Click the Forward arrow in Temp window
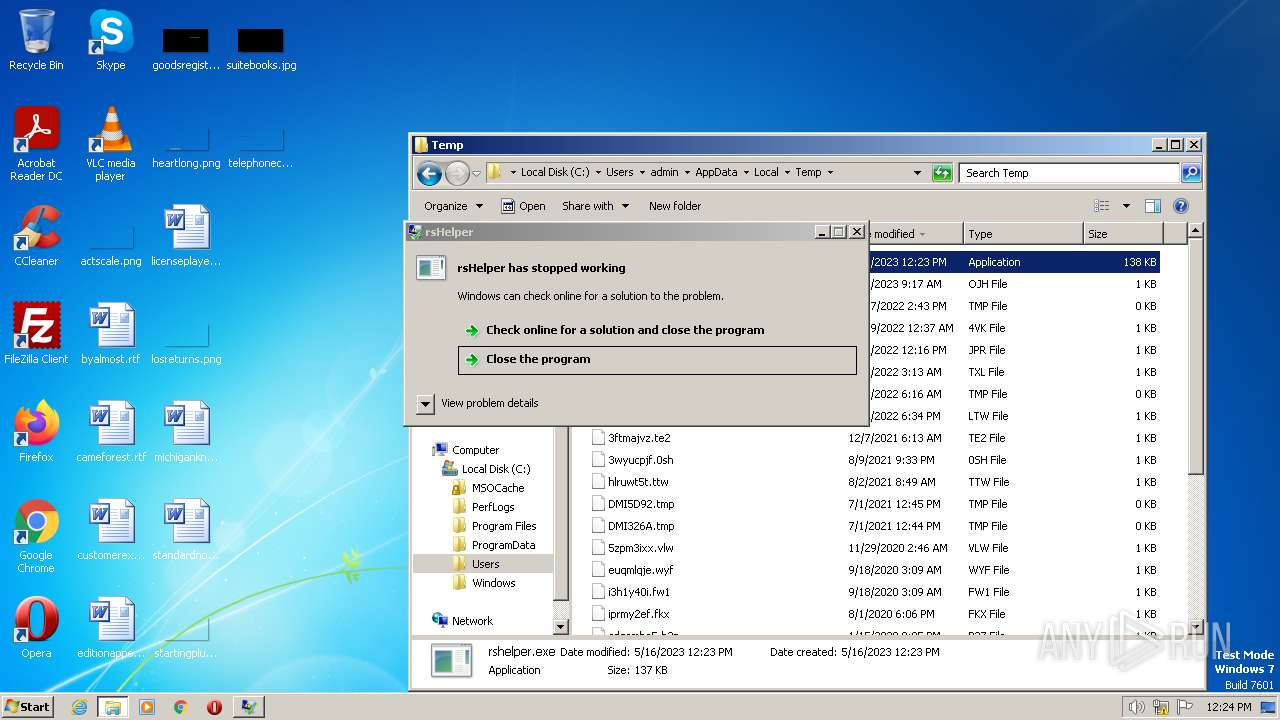Screen dimensions: 1280x720 click(x=457, y=173)
